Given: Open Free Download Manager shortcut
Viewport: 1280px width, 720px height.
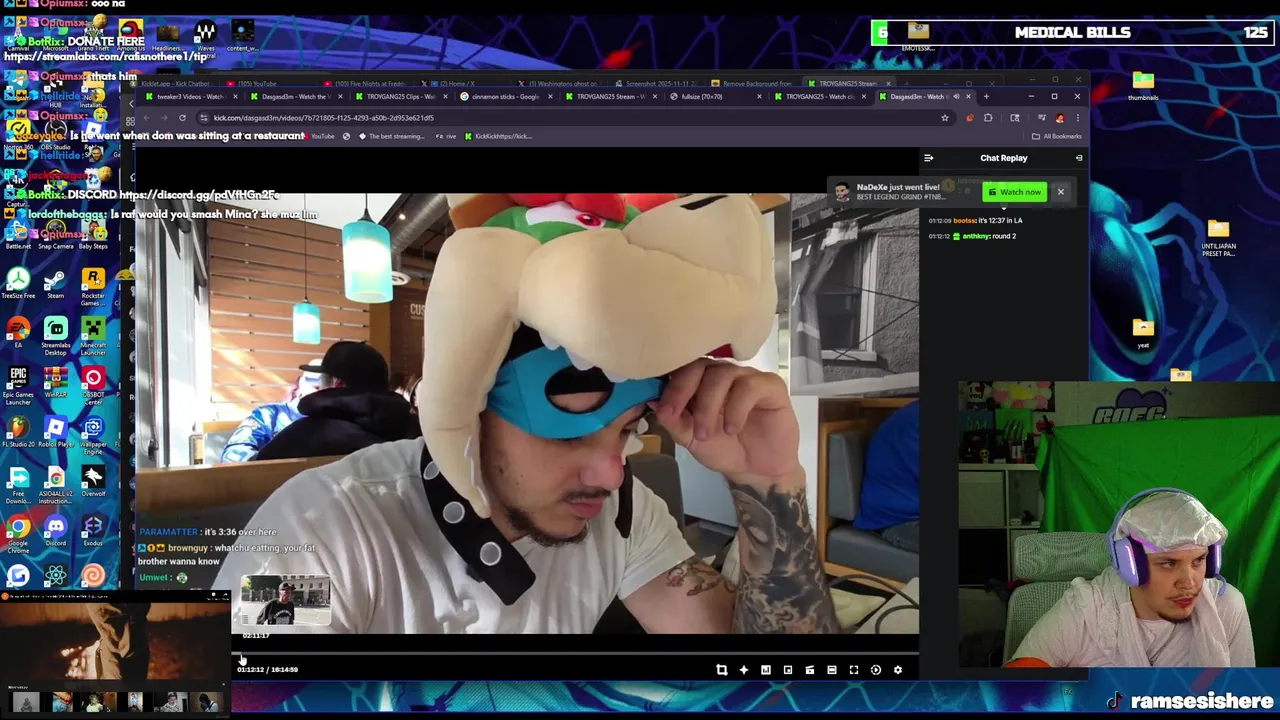Looking at the screenshot, I should 18,486.
